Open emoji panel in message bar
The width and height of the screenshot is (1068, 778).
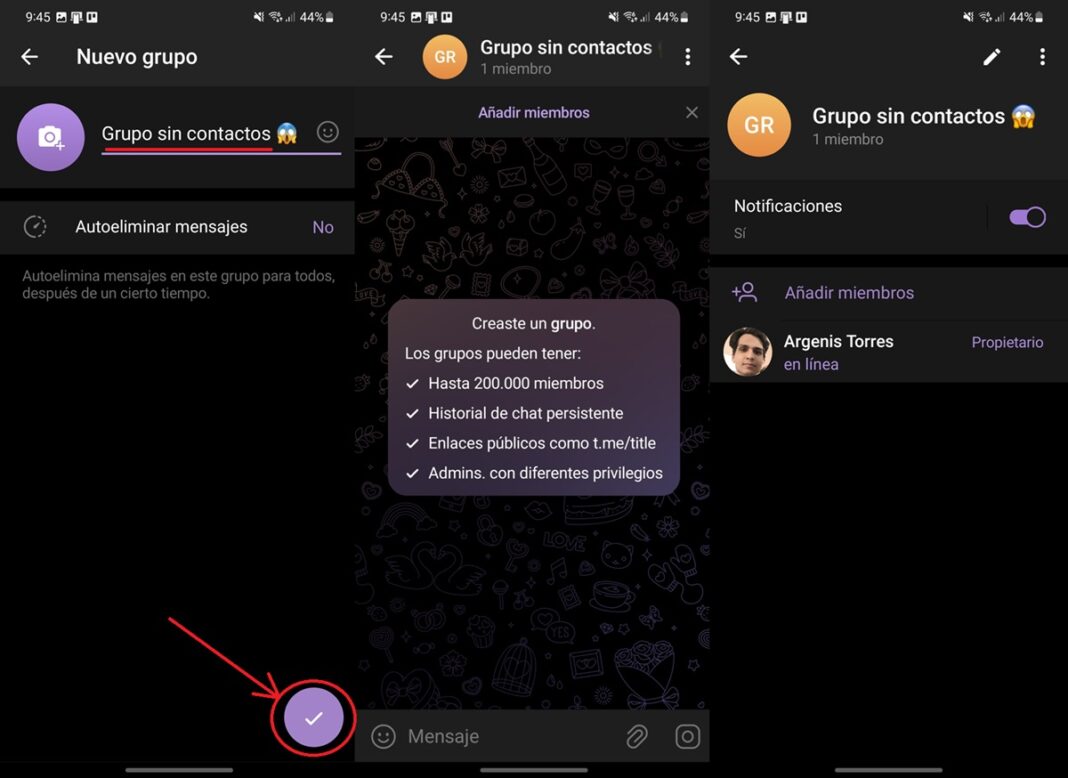pyautogui.click(x=383, y=736)
